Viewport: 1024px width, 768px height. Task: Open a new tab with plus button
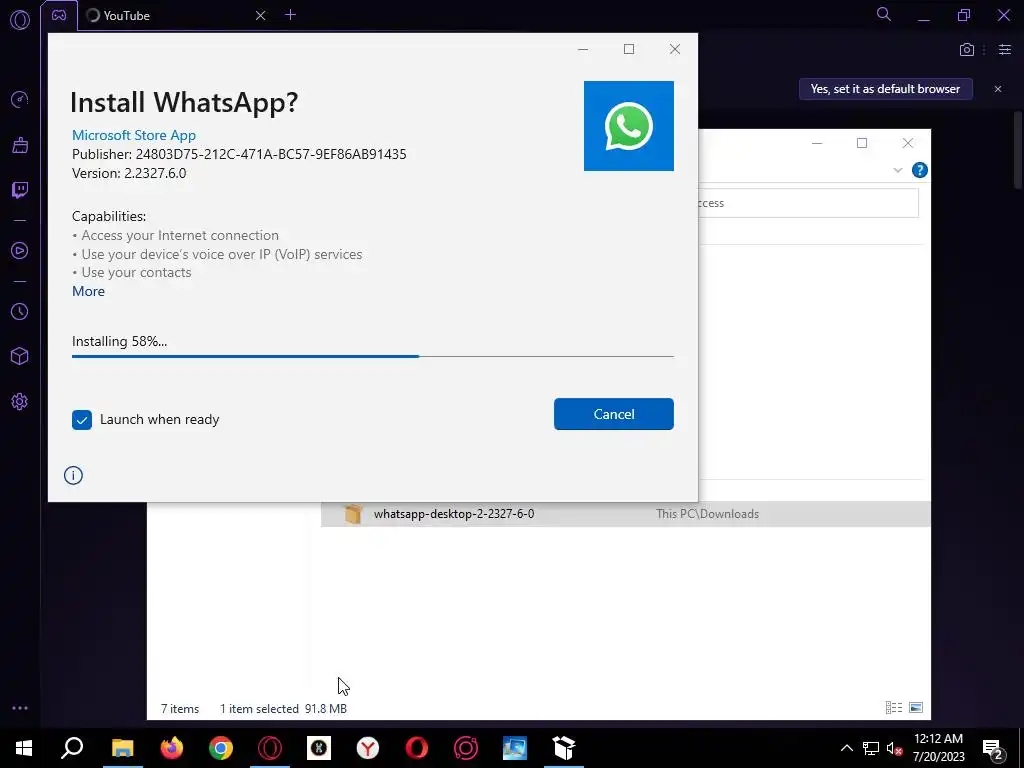click(291, 15)
